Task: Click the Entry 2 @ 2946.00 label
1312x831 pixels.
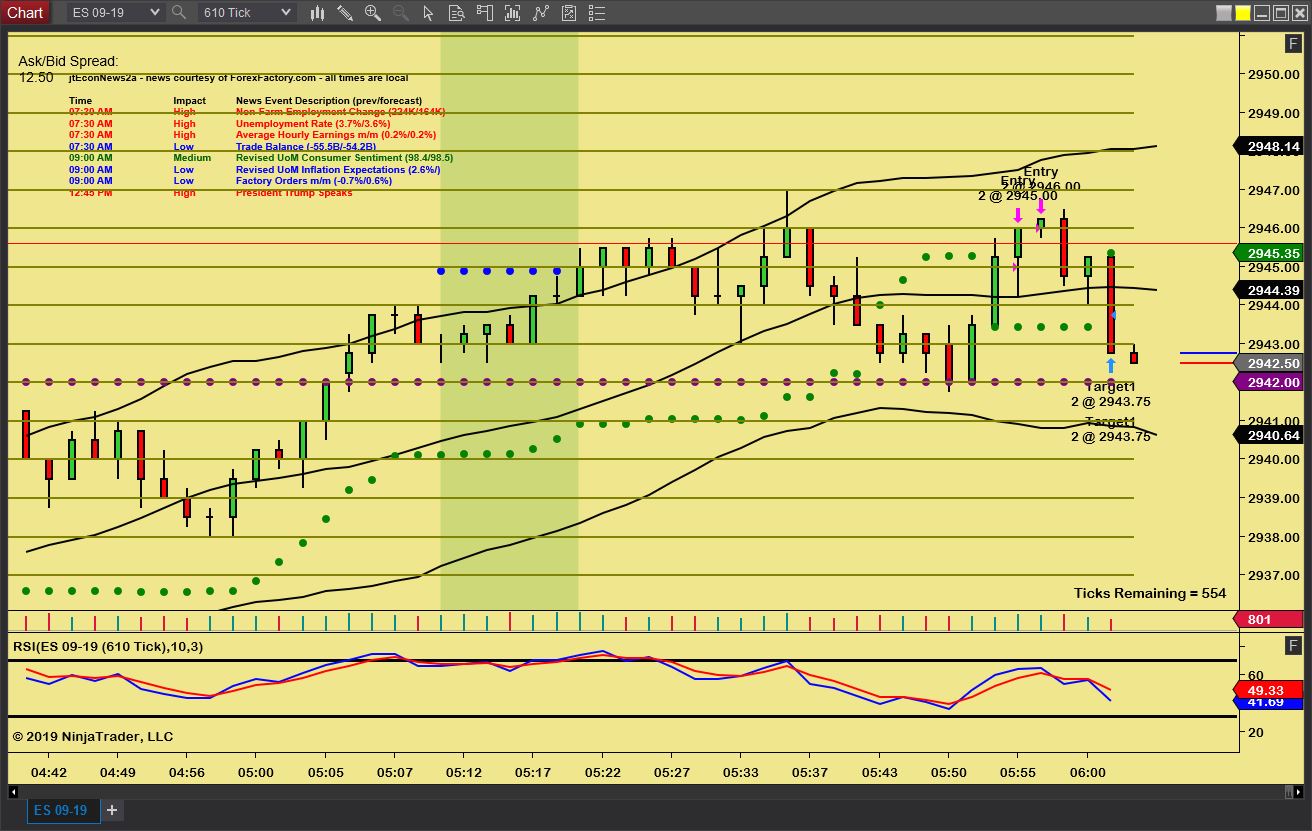Action: [1040, 179]
